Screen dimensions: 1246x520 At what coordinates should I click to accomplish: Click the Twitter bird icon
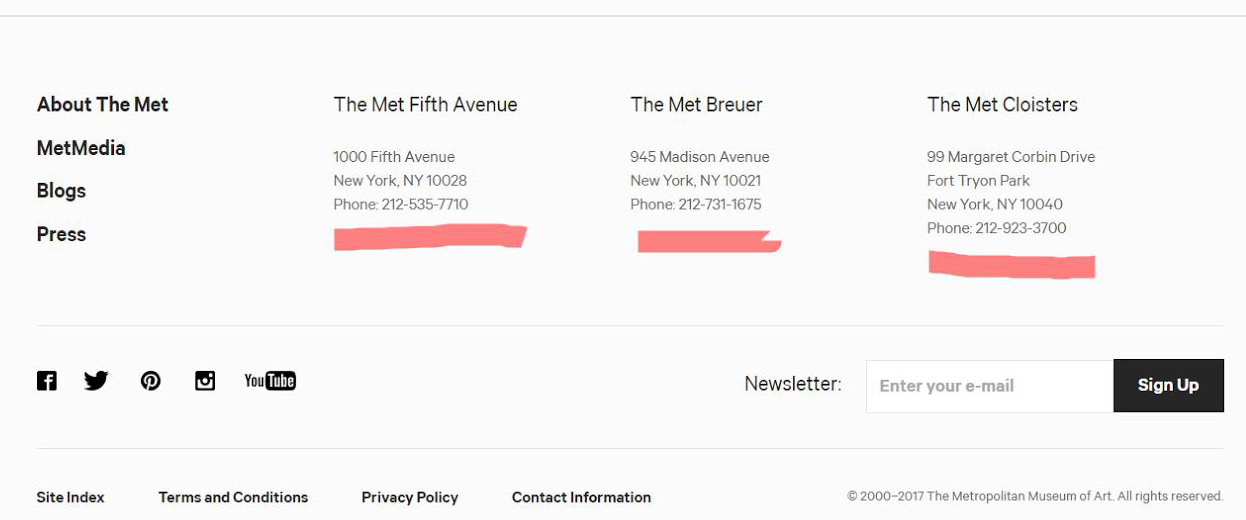96,381
